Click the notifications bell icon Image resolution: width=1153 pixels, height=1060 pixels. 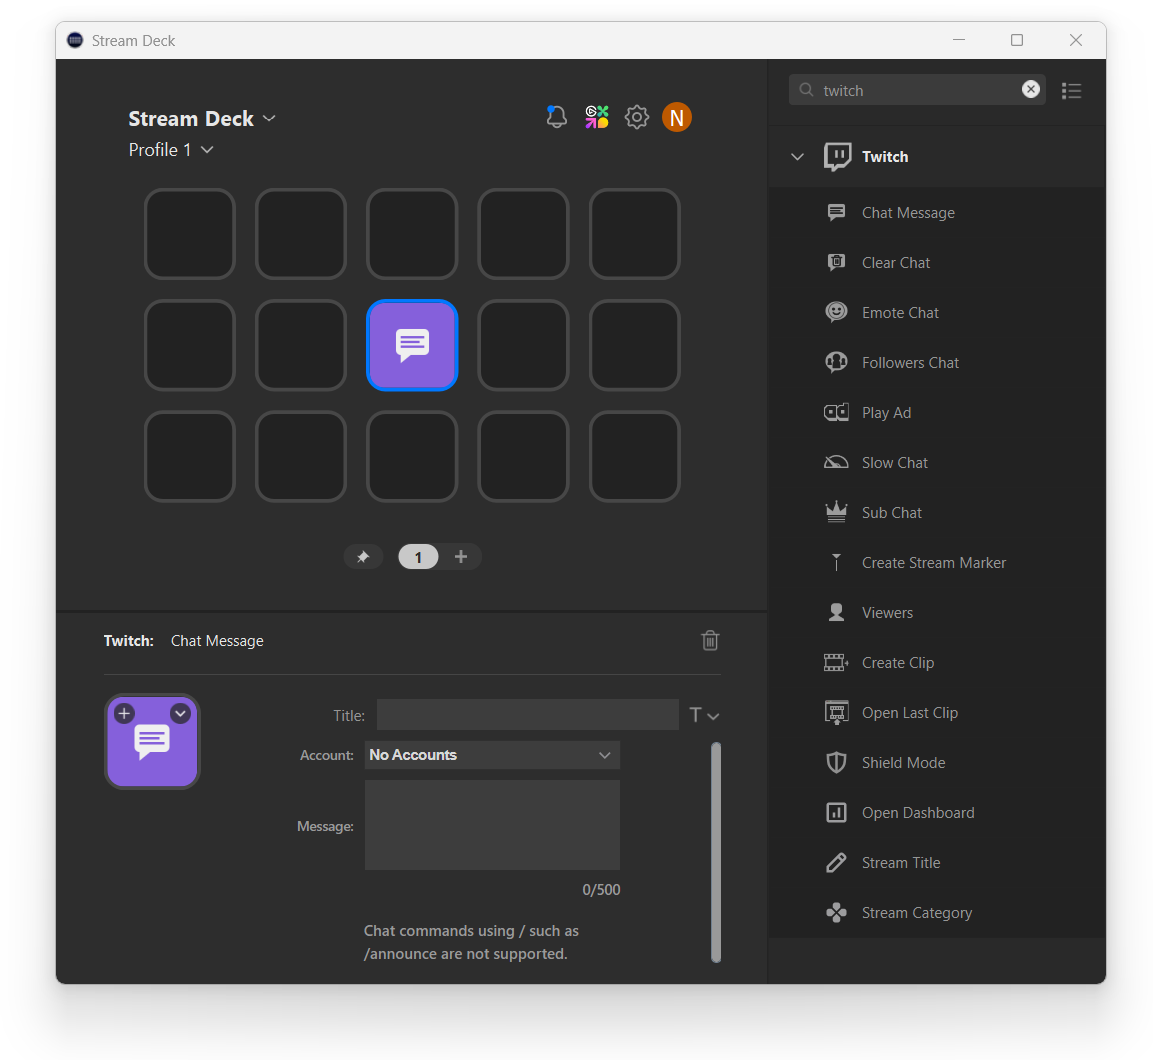pos(557,118)
